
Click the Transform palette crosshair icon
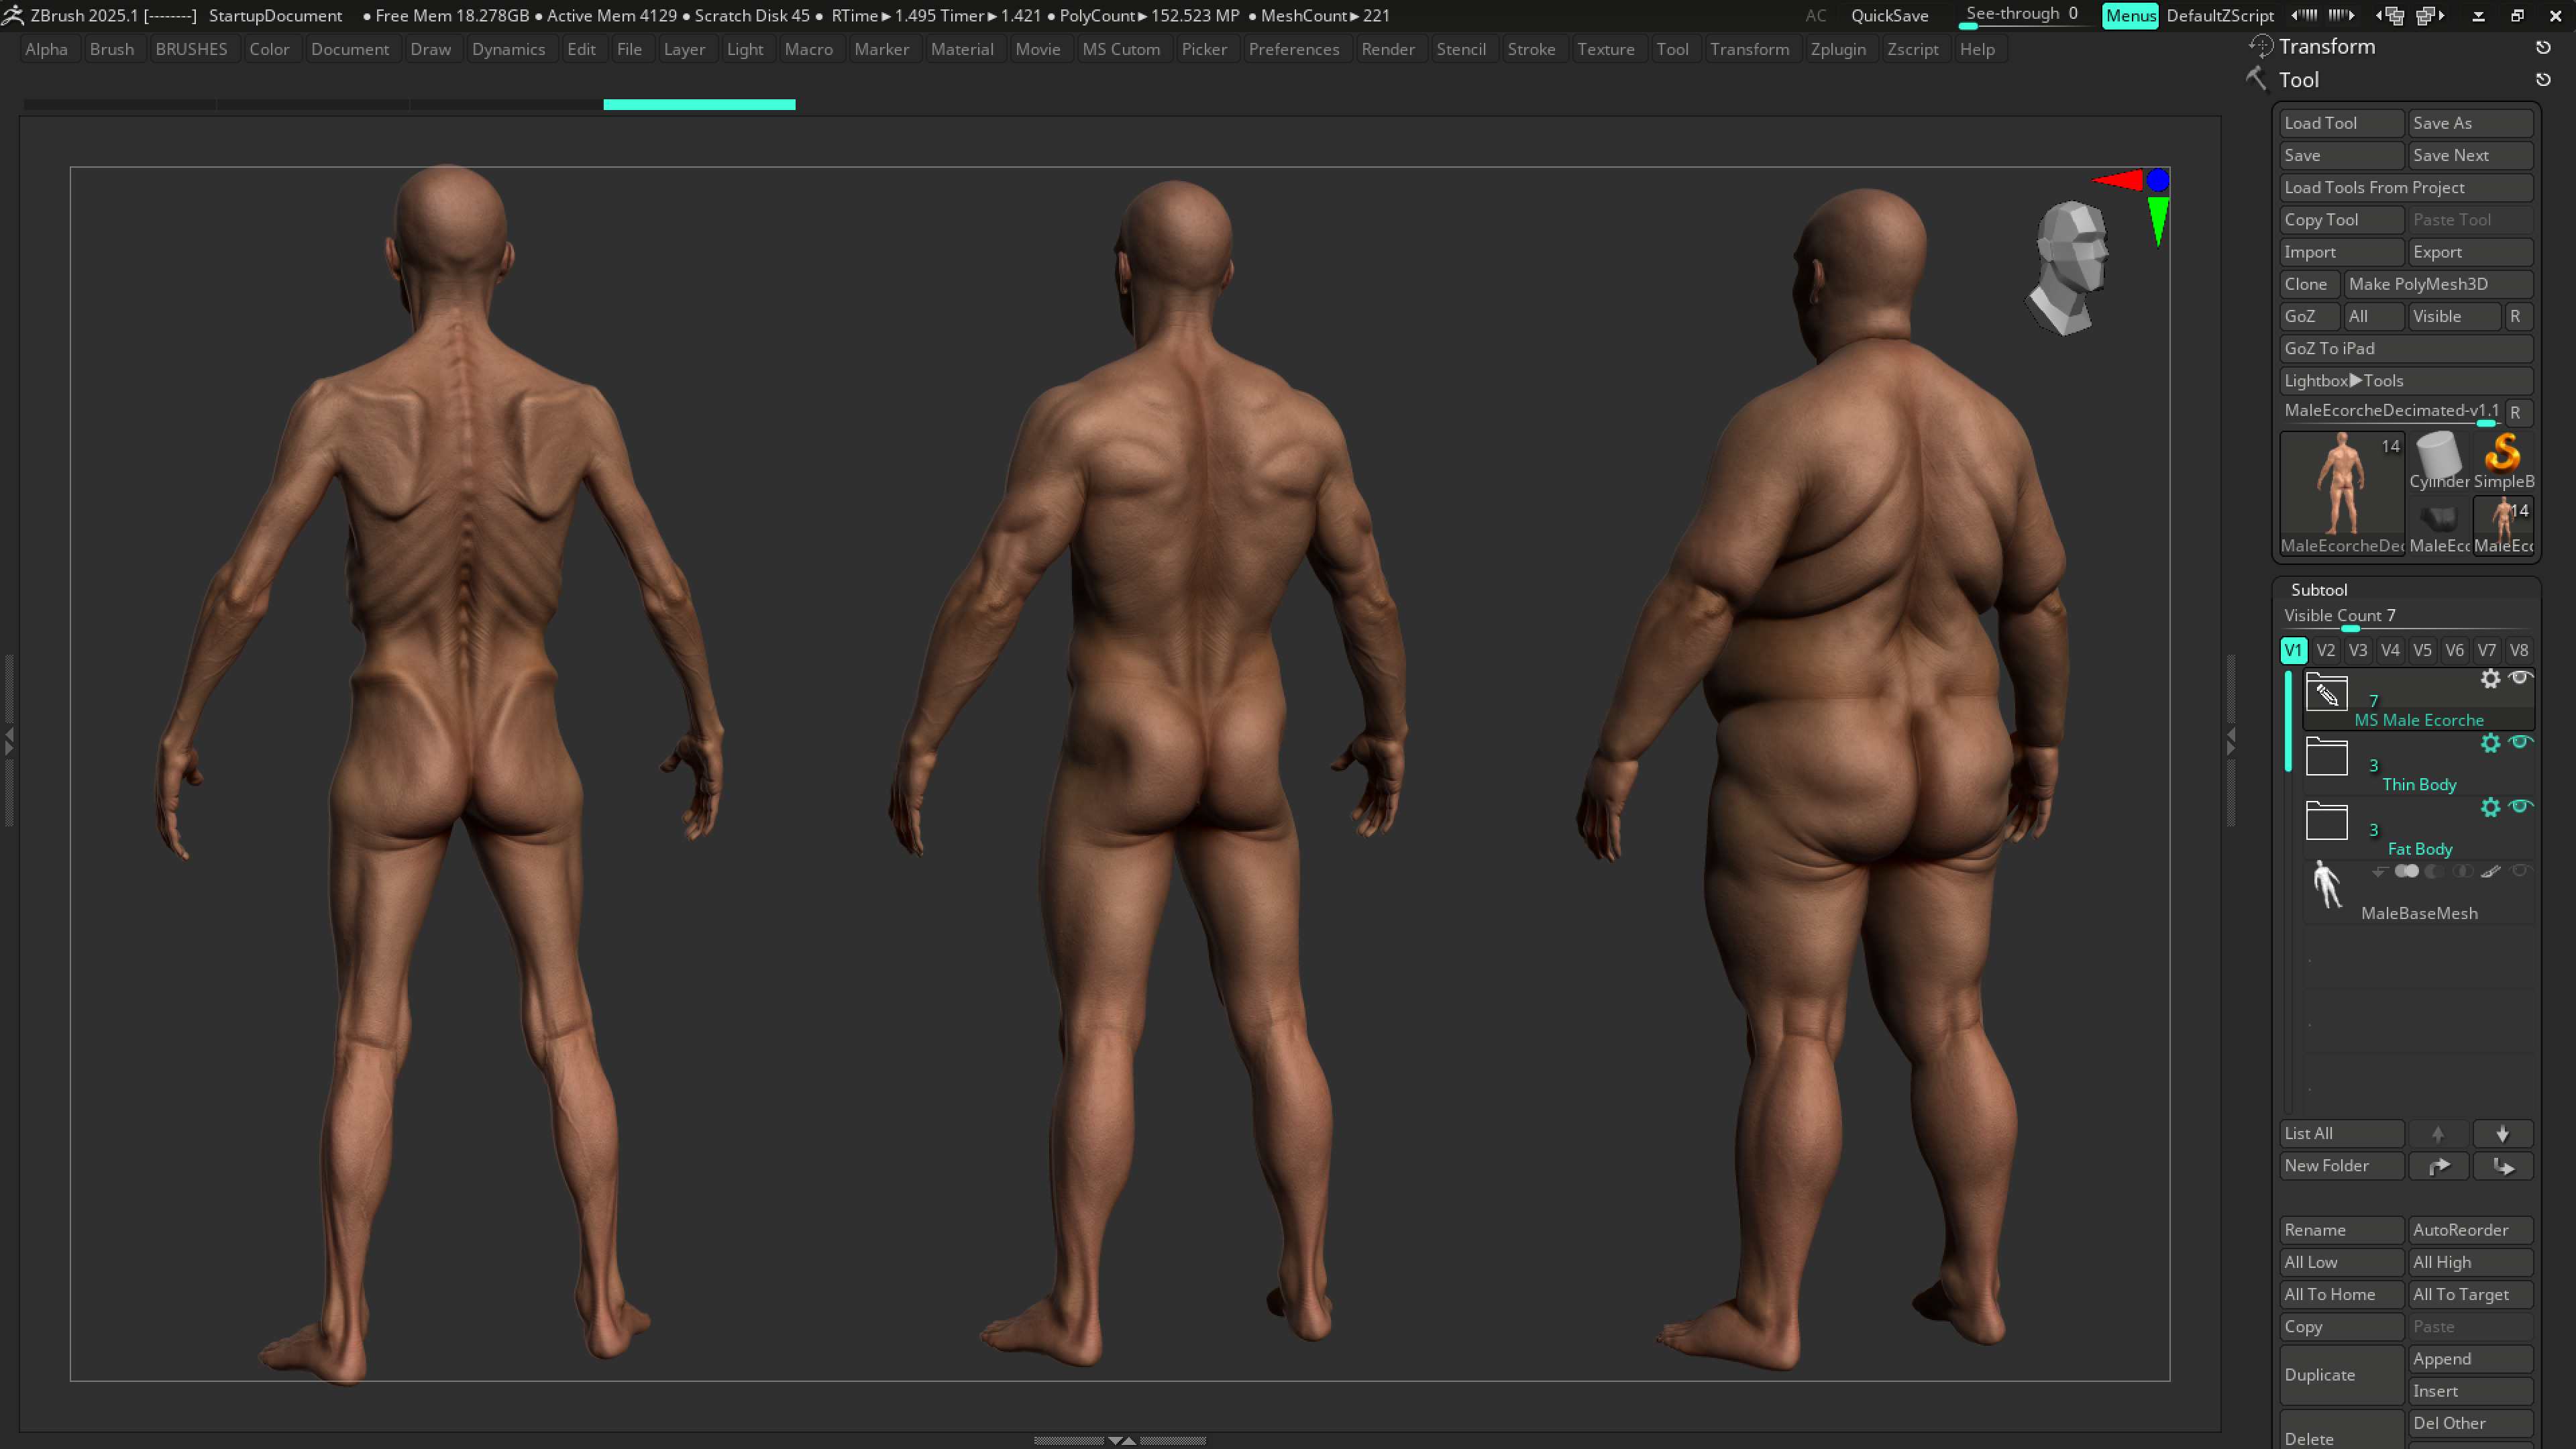(2260, 46)
